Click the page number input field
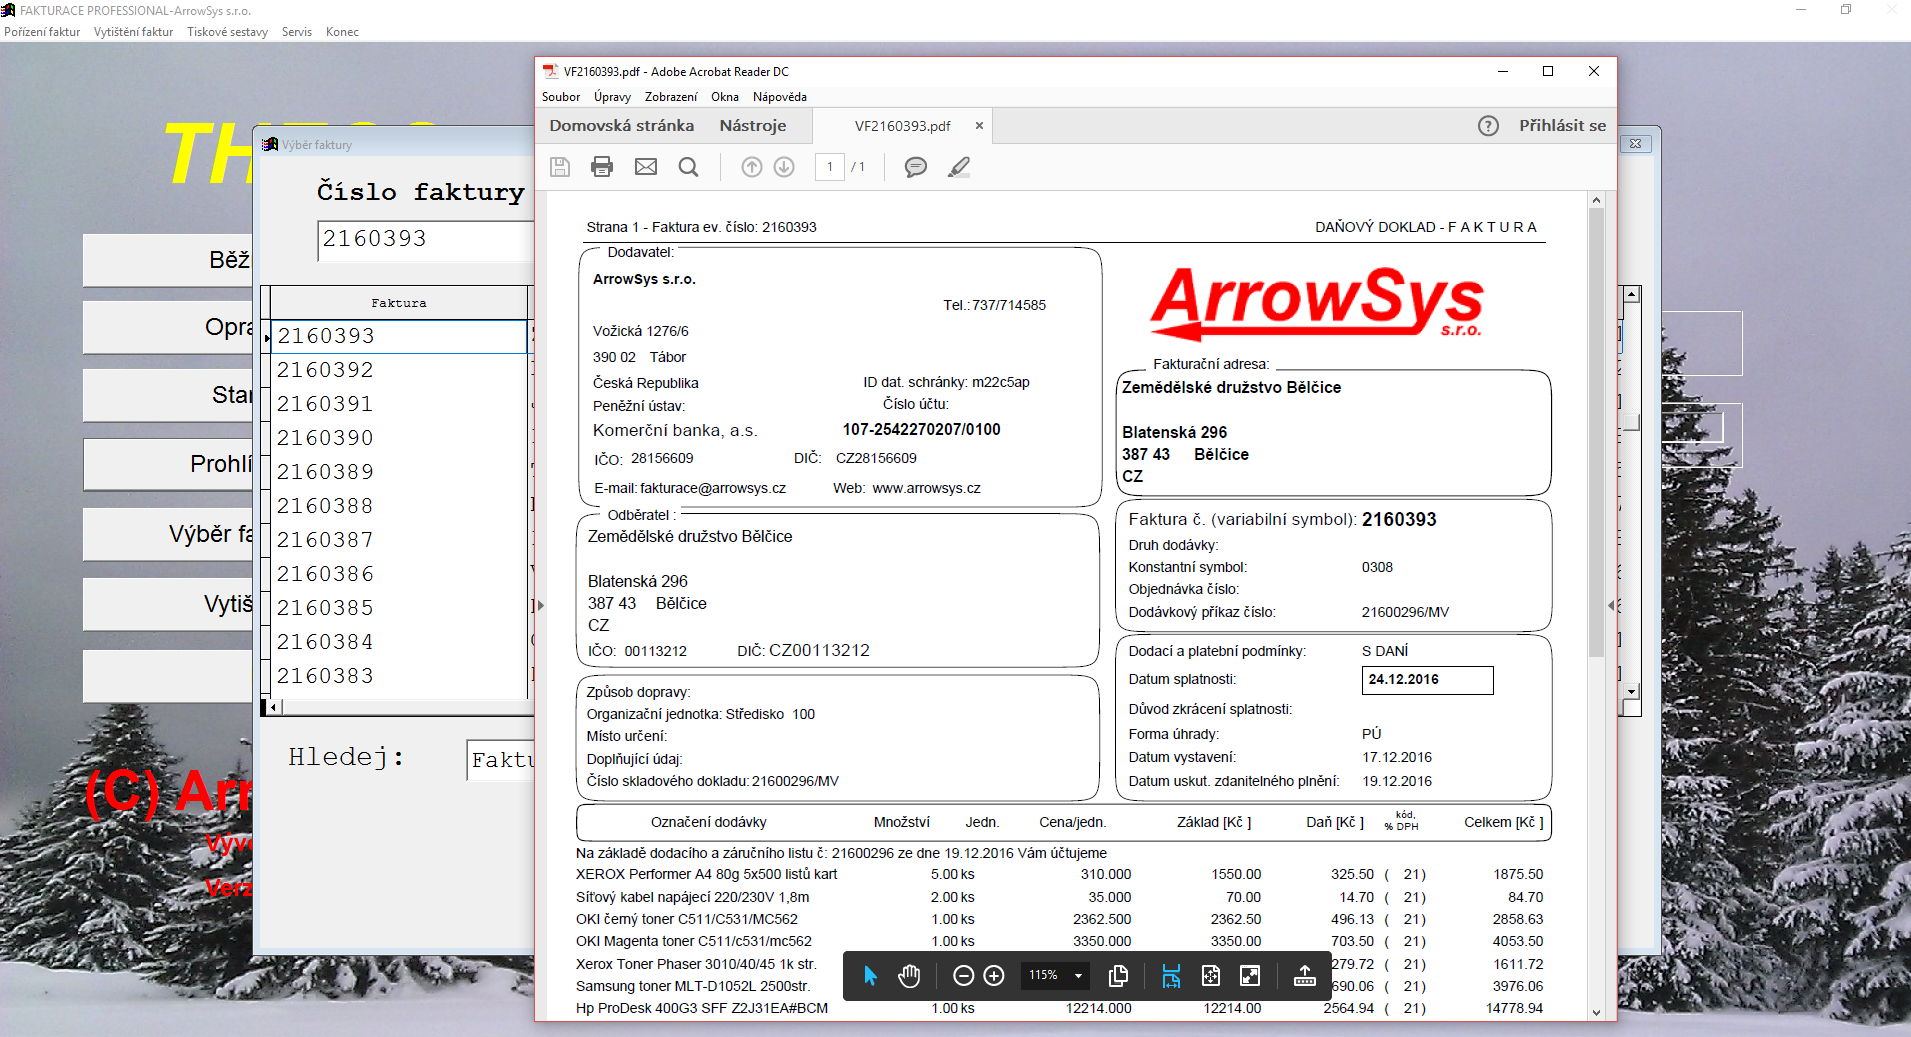The width and height of the screenshot is (1911, 1037). coord(829,167)
